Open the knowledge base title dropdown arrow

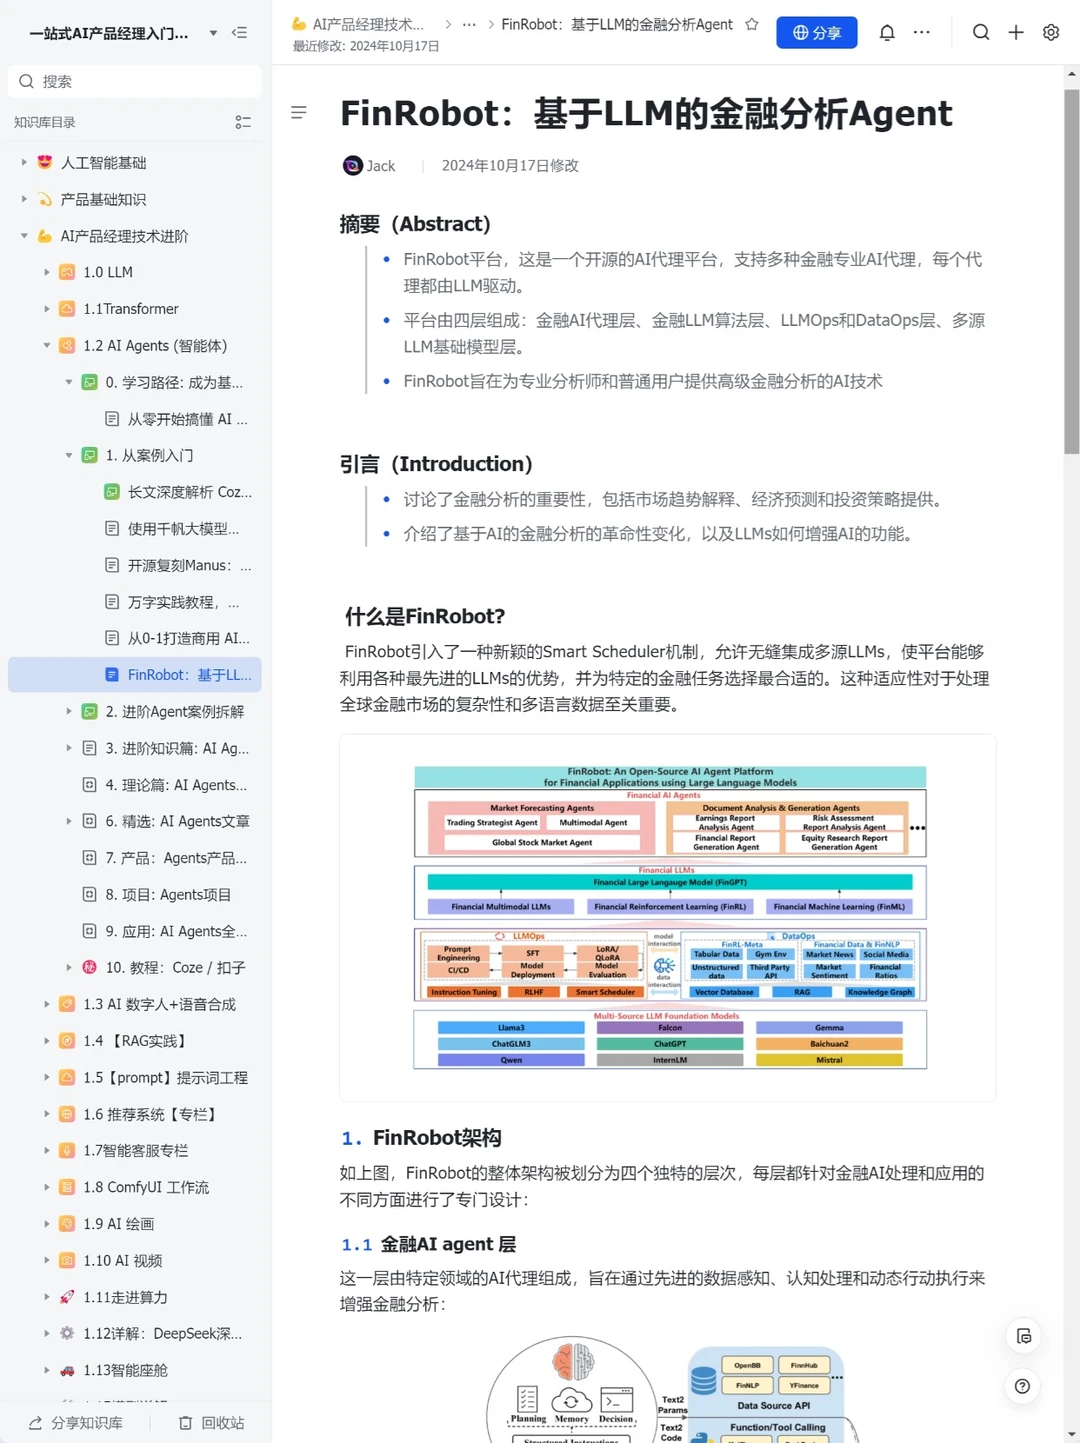pyautogui.click(x=212, y=32)
